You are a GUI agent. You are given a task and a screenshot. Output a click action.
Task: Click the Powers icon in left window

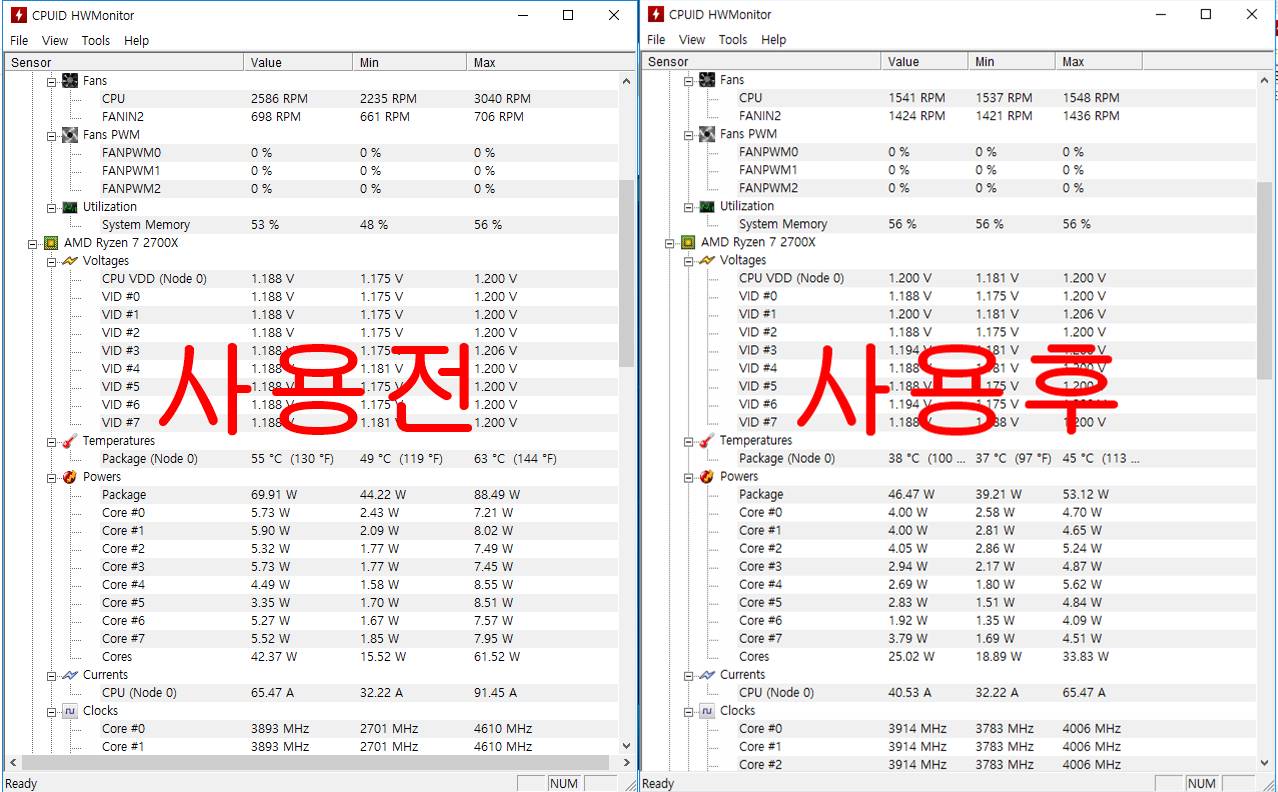pyautogui.click(x=70, y=477)
